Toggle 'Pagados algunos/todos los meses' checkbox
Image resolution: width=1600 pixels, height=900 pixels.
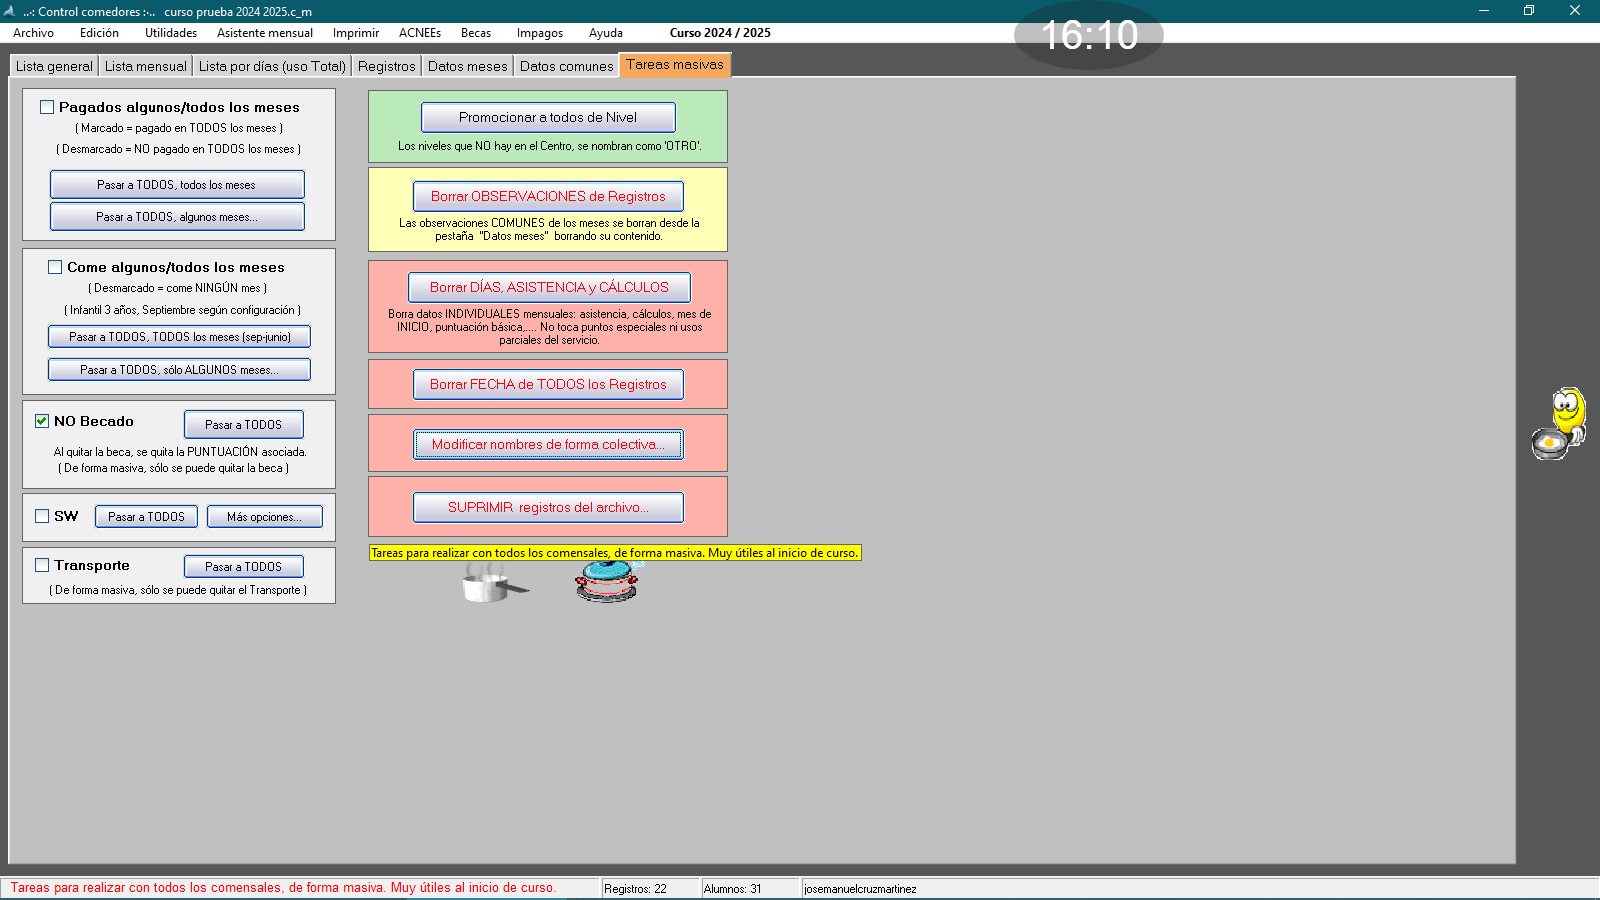pyautogui.click(x=47, y=107)
